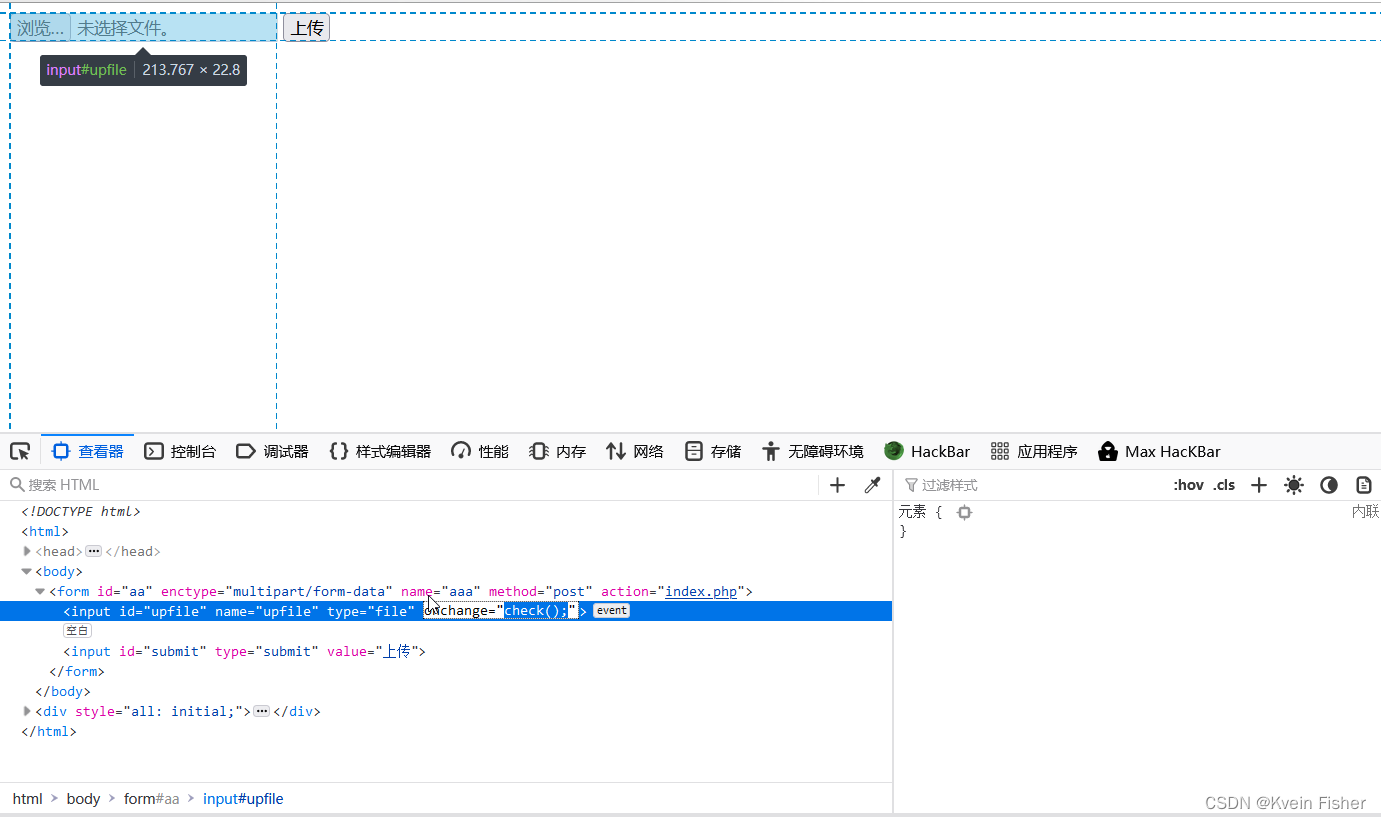Expand the head element node
1381x819 pixels.
coord(27,551)
